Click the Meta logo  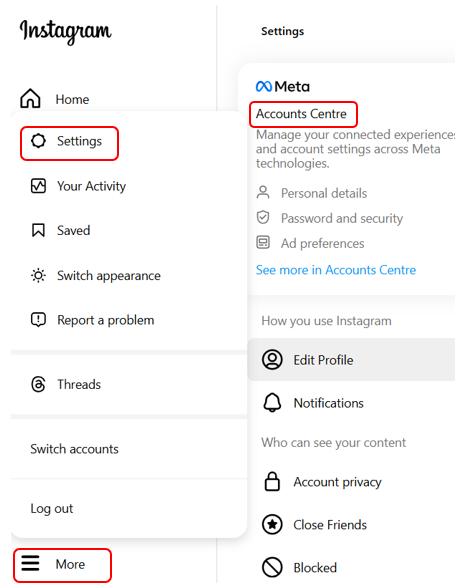click(x=283, y=87)
